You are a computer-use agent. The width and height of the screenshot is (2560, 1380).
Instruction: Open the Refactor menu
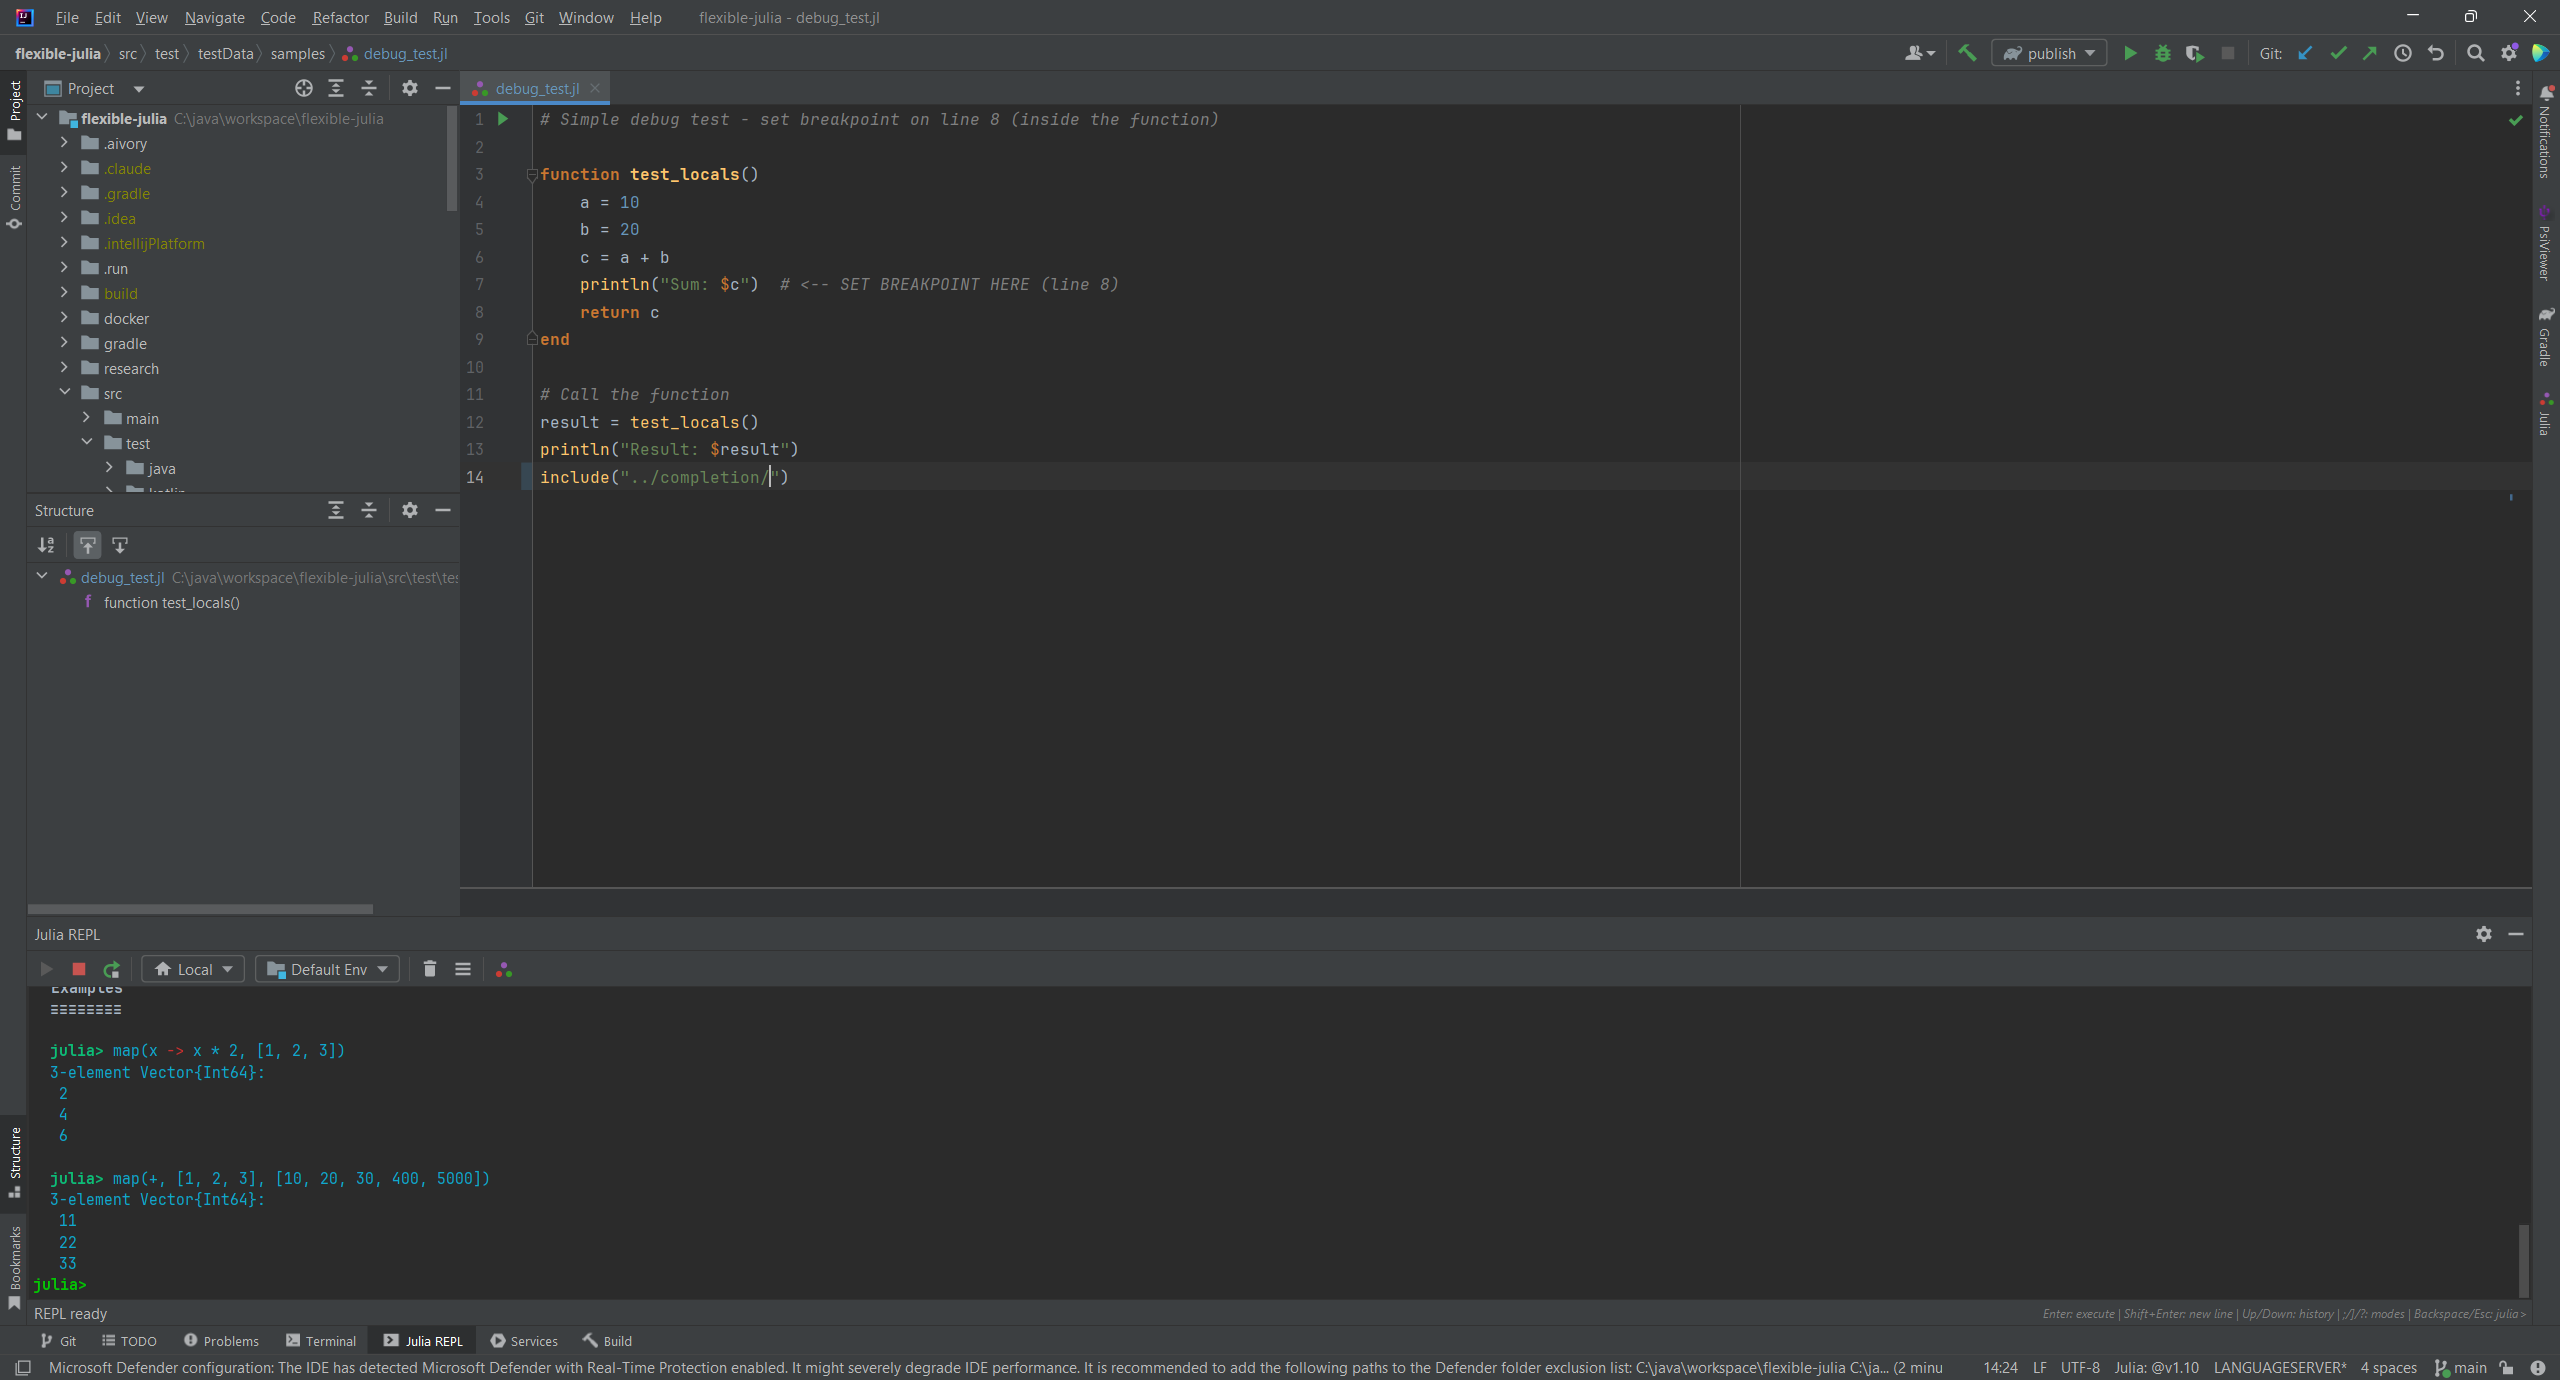click(340, 18)
